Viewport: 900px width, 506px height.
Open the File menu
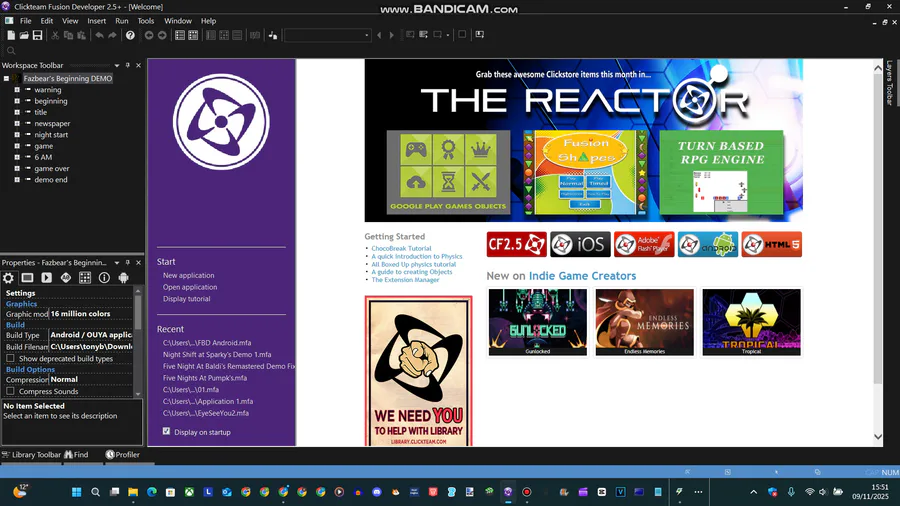(26, 21)
